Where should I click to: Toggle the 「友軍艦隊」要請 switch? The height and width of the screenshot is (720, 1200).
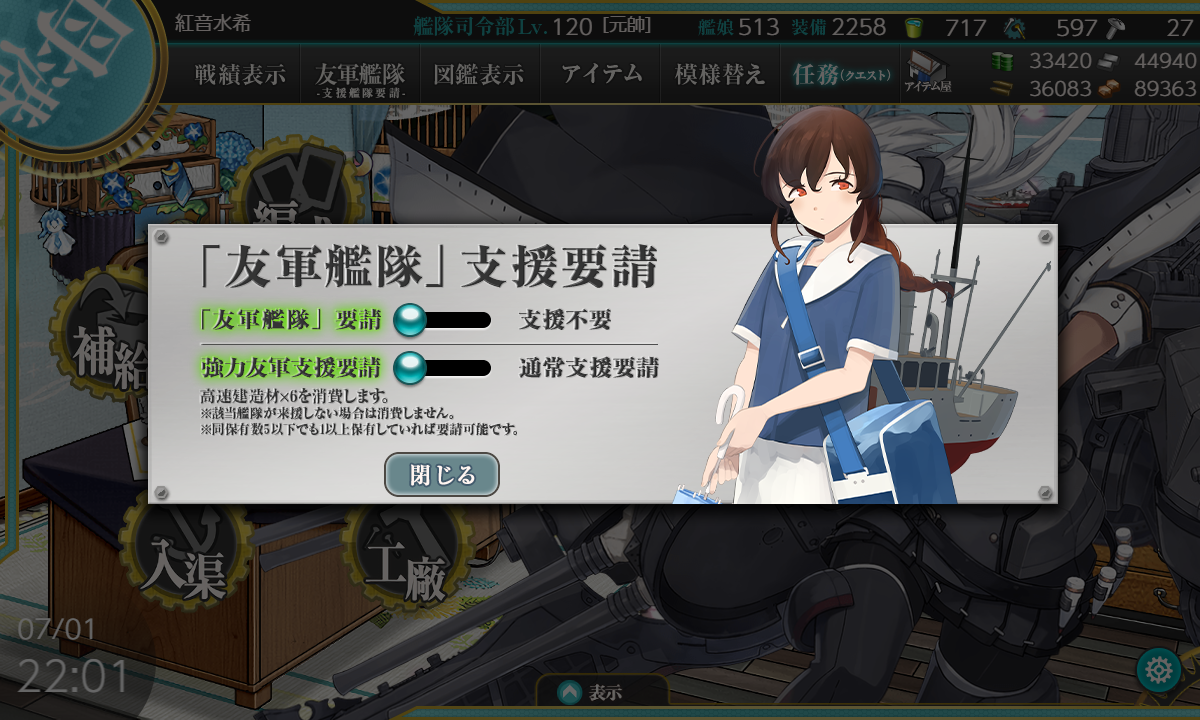[443, 321]
